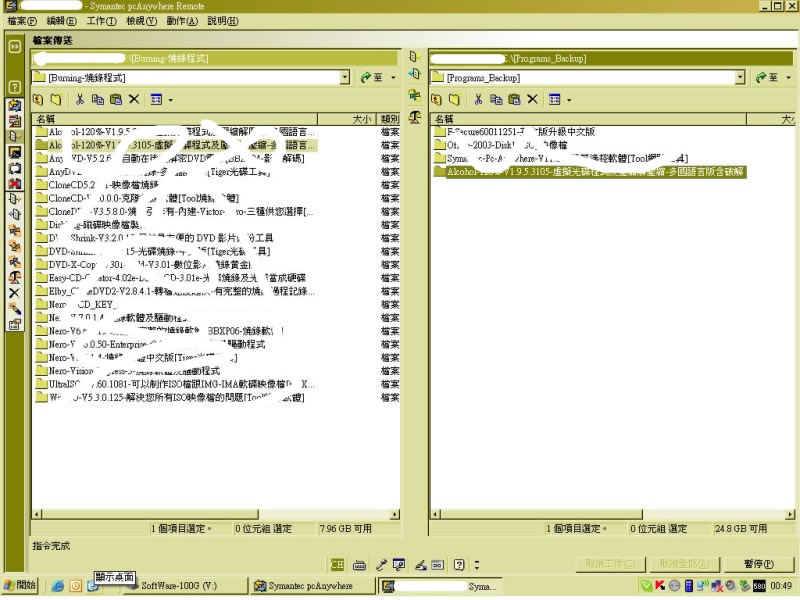800x600 pixels.
Task: Open the 檔案(F) menu
Action: 22,21
